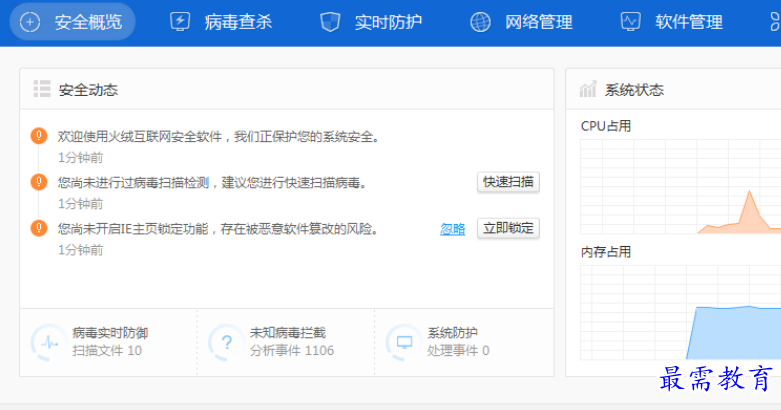The height and width of the screenshot is (410, 781).
Task: Open 病毒实时防御 panel text
Action: 110,332
